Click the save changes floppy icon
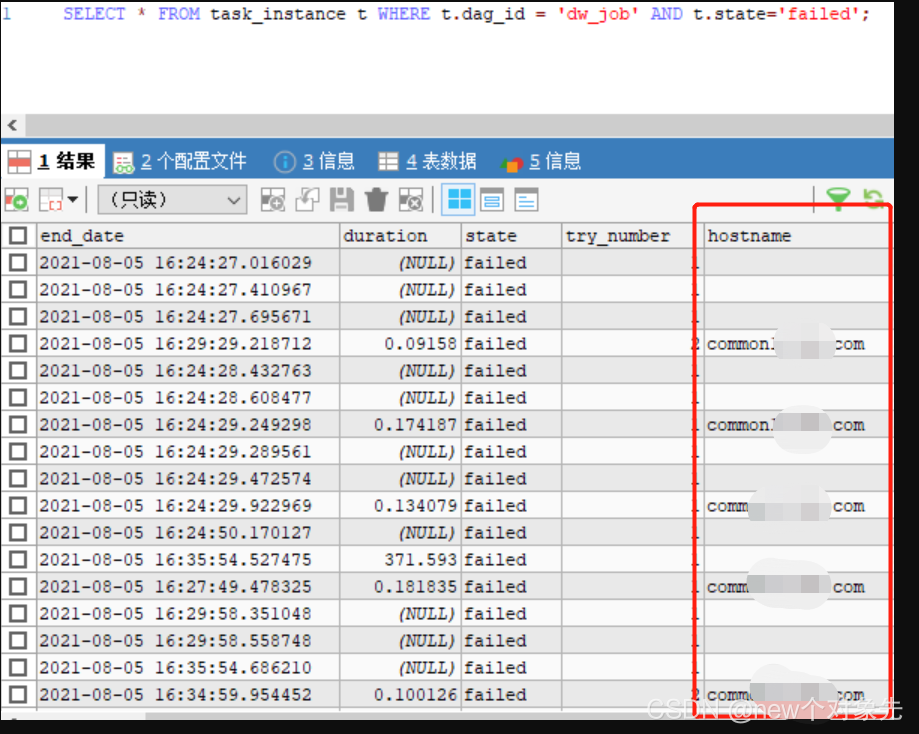This screenshot has width=919, height=734. tap(342, 200)
